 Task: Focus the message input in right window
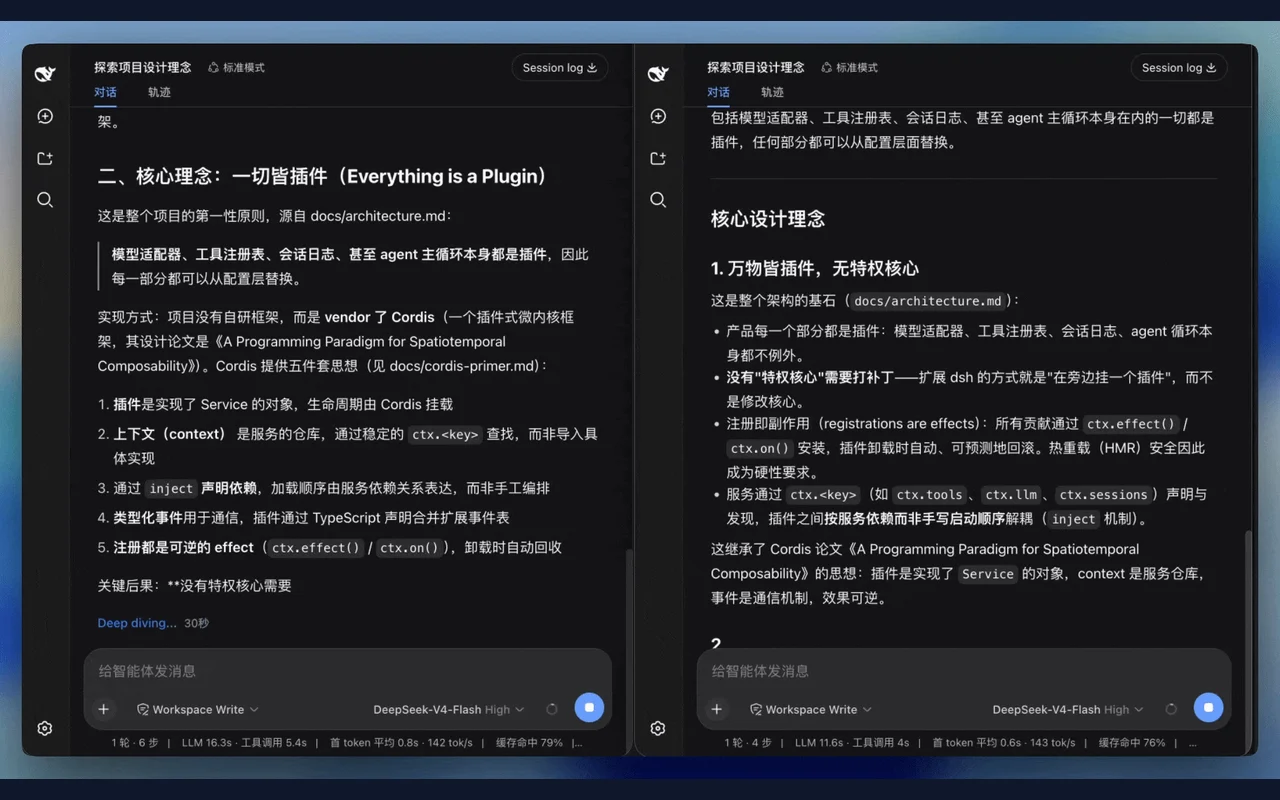964,671
